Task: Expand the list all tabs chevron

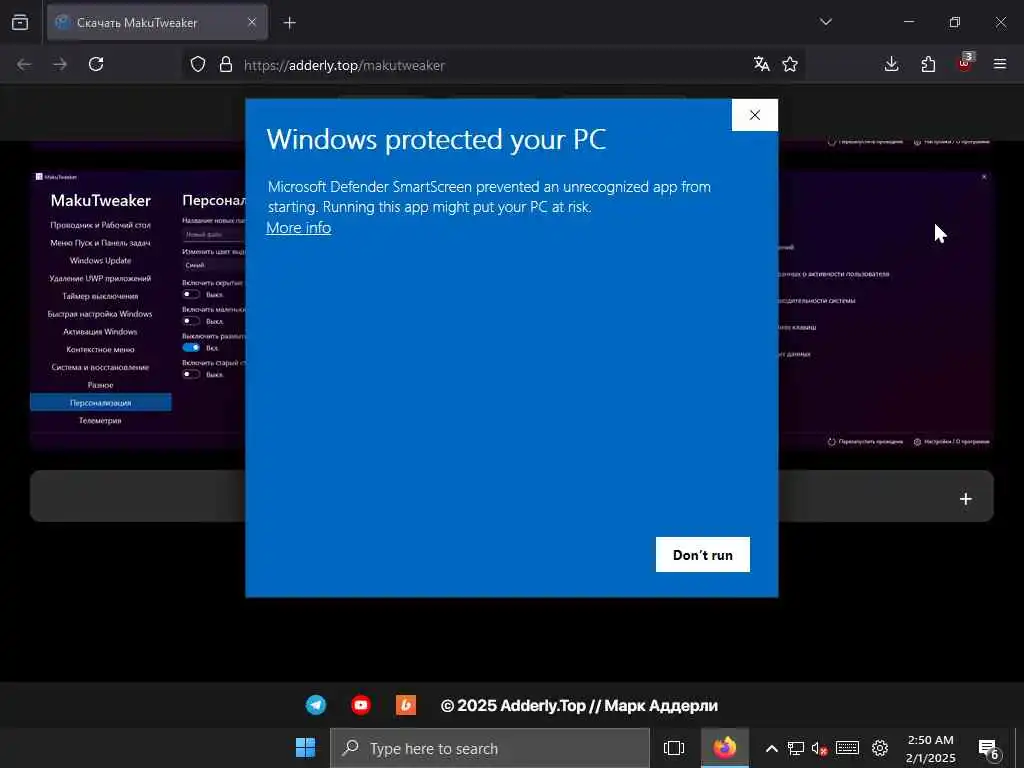Action: pos(826,22)
